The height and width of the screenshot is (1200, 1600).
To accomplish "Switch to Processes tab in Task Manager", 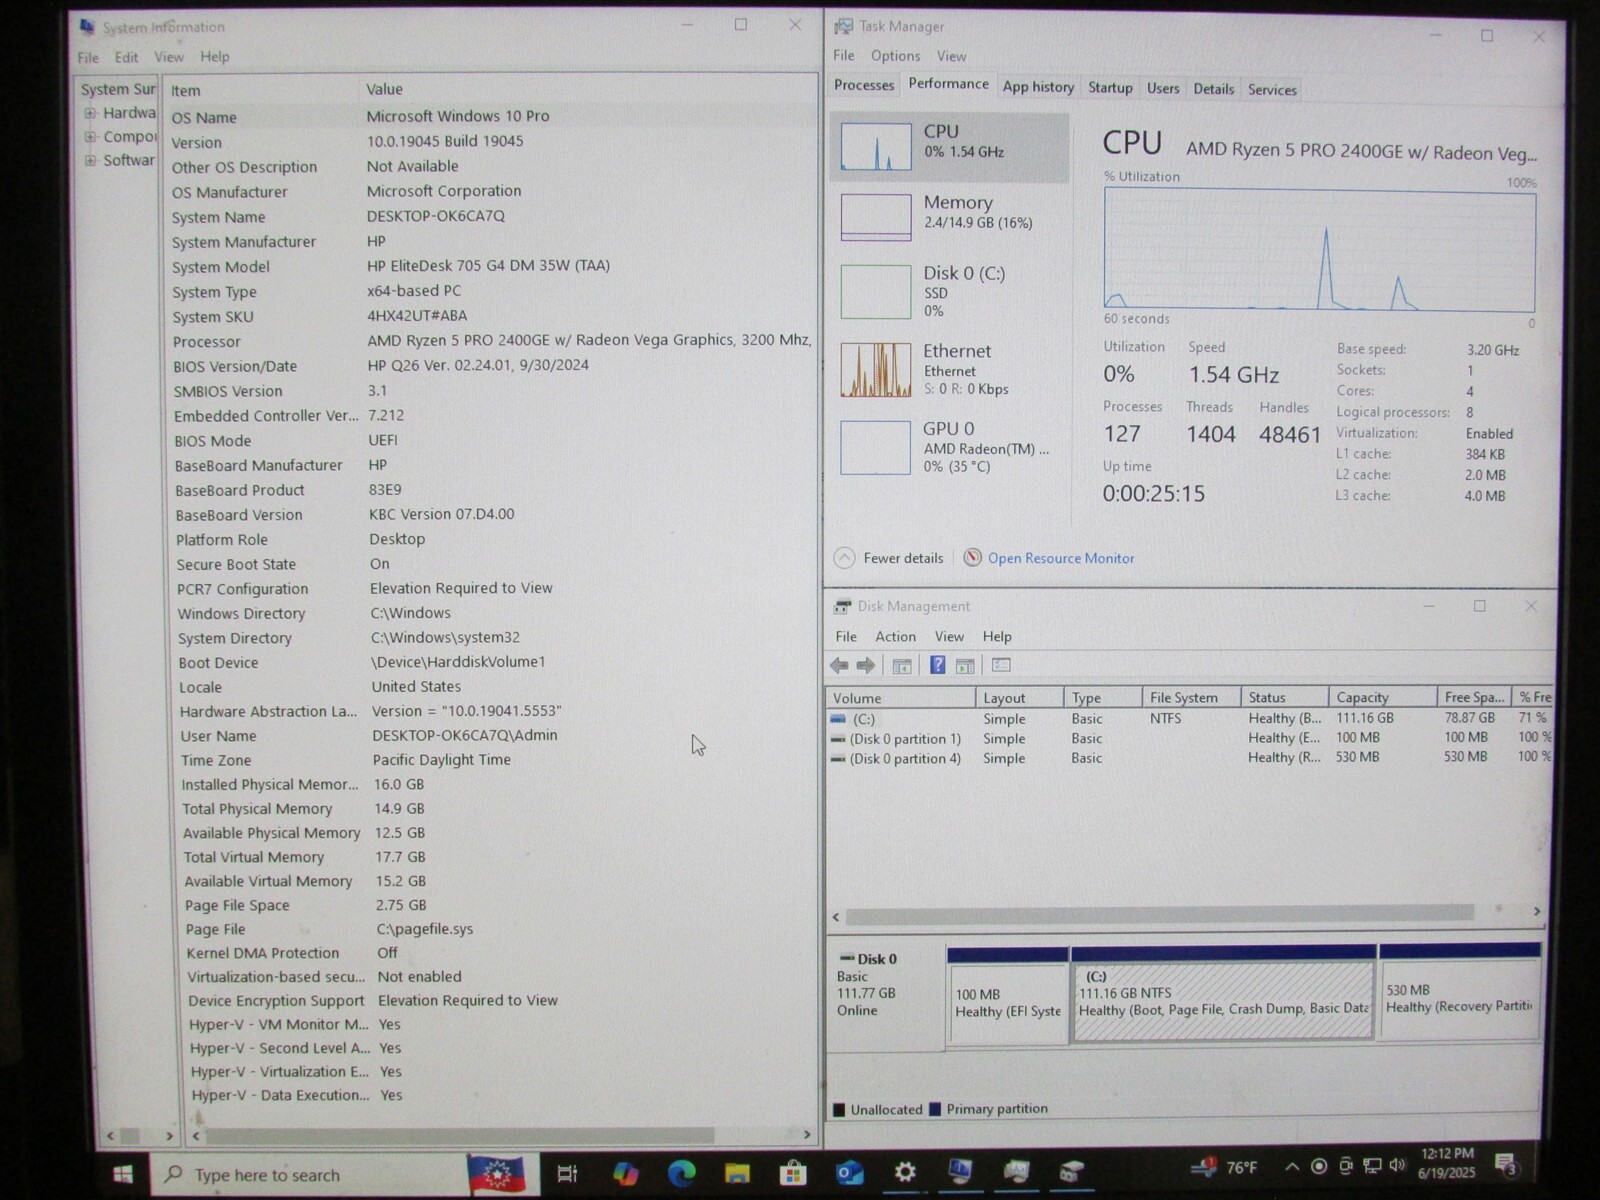I will 864,85.
